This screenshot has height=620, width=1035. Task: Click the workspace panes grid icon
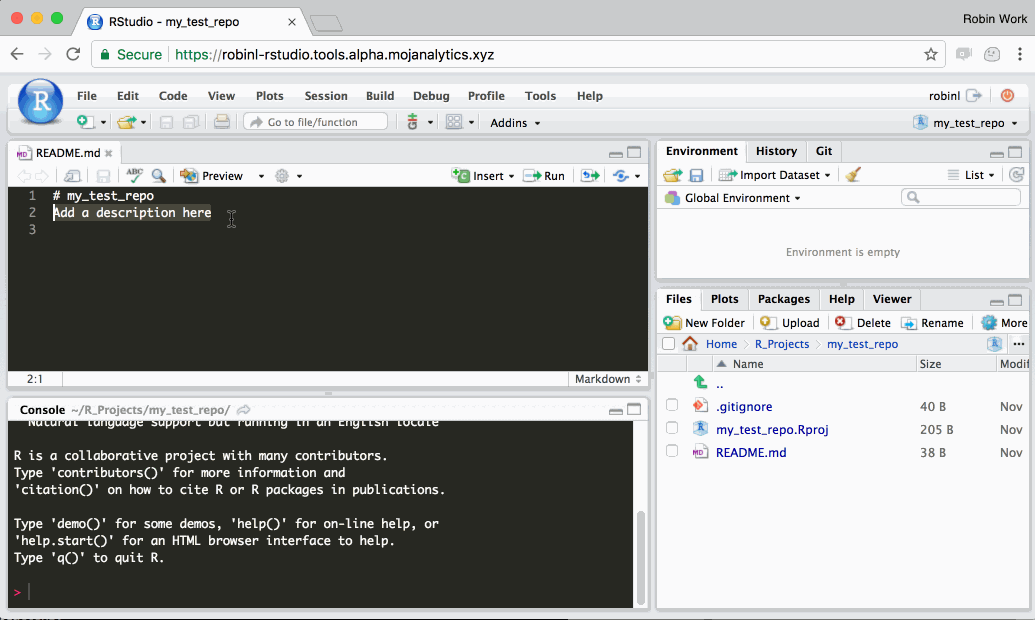454,122
